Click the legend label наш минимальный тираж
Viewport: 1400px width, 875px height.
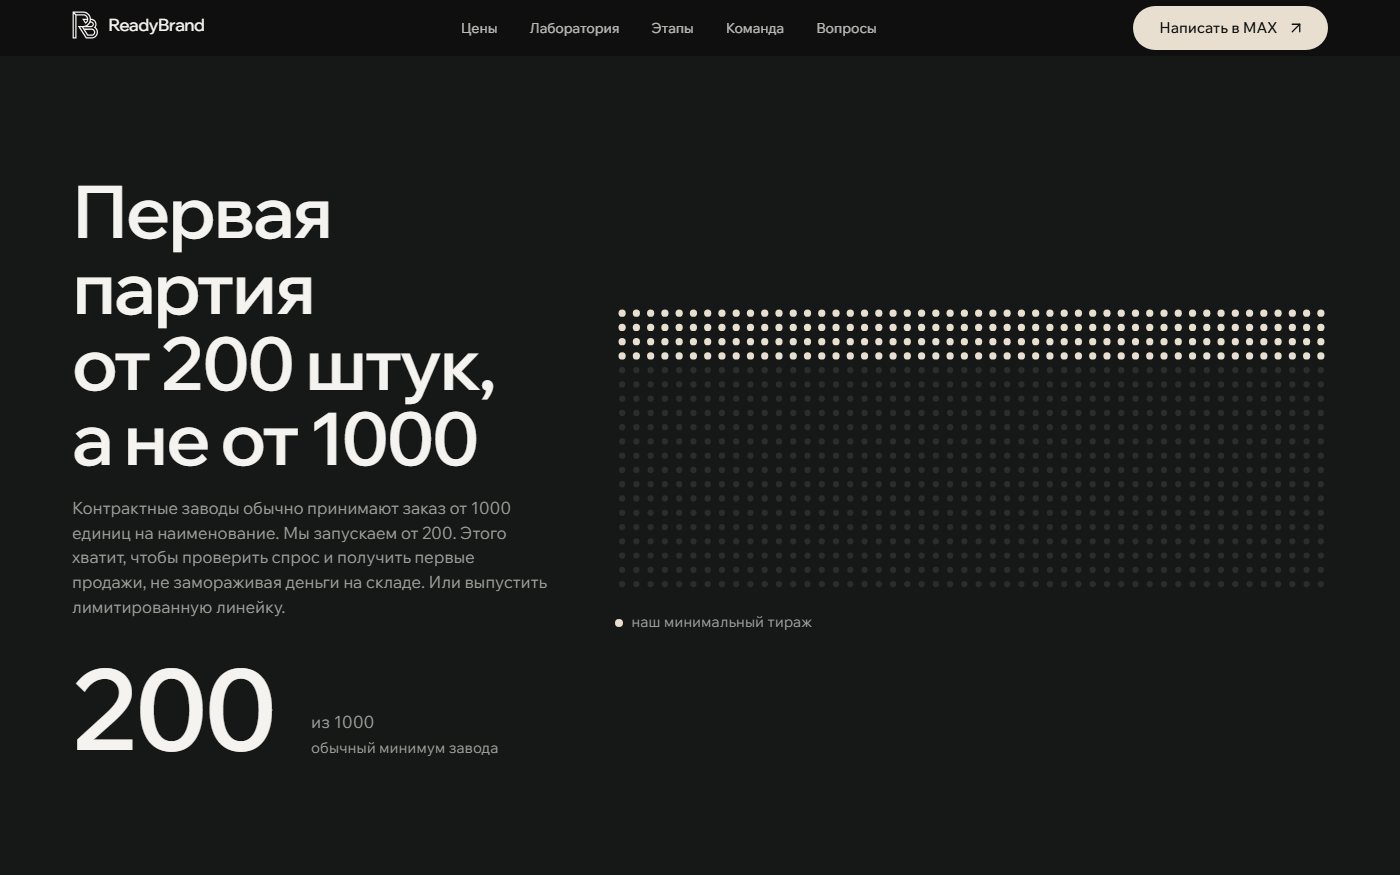point(721,622)
